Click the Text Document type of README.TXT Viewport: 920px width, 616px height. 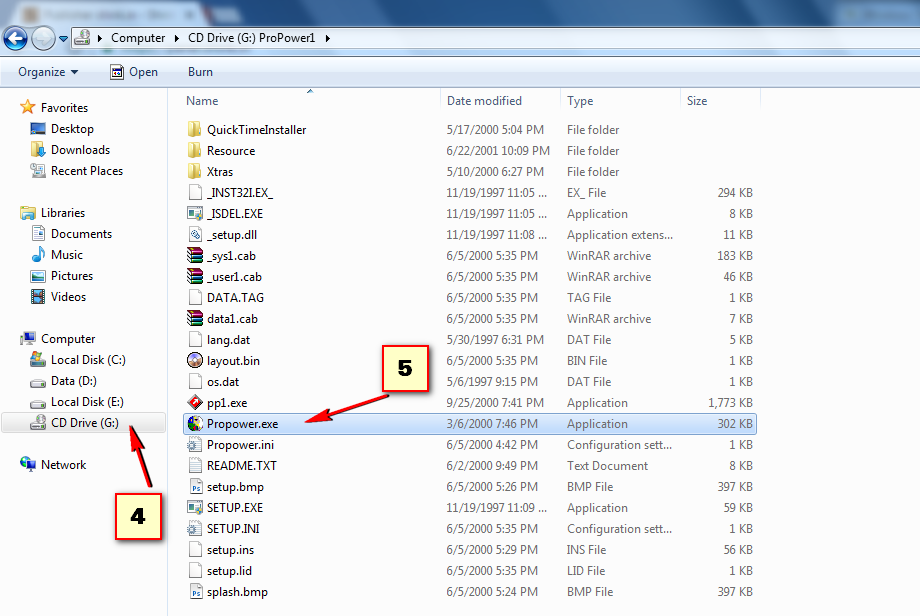(x=607, y=466)
